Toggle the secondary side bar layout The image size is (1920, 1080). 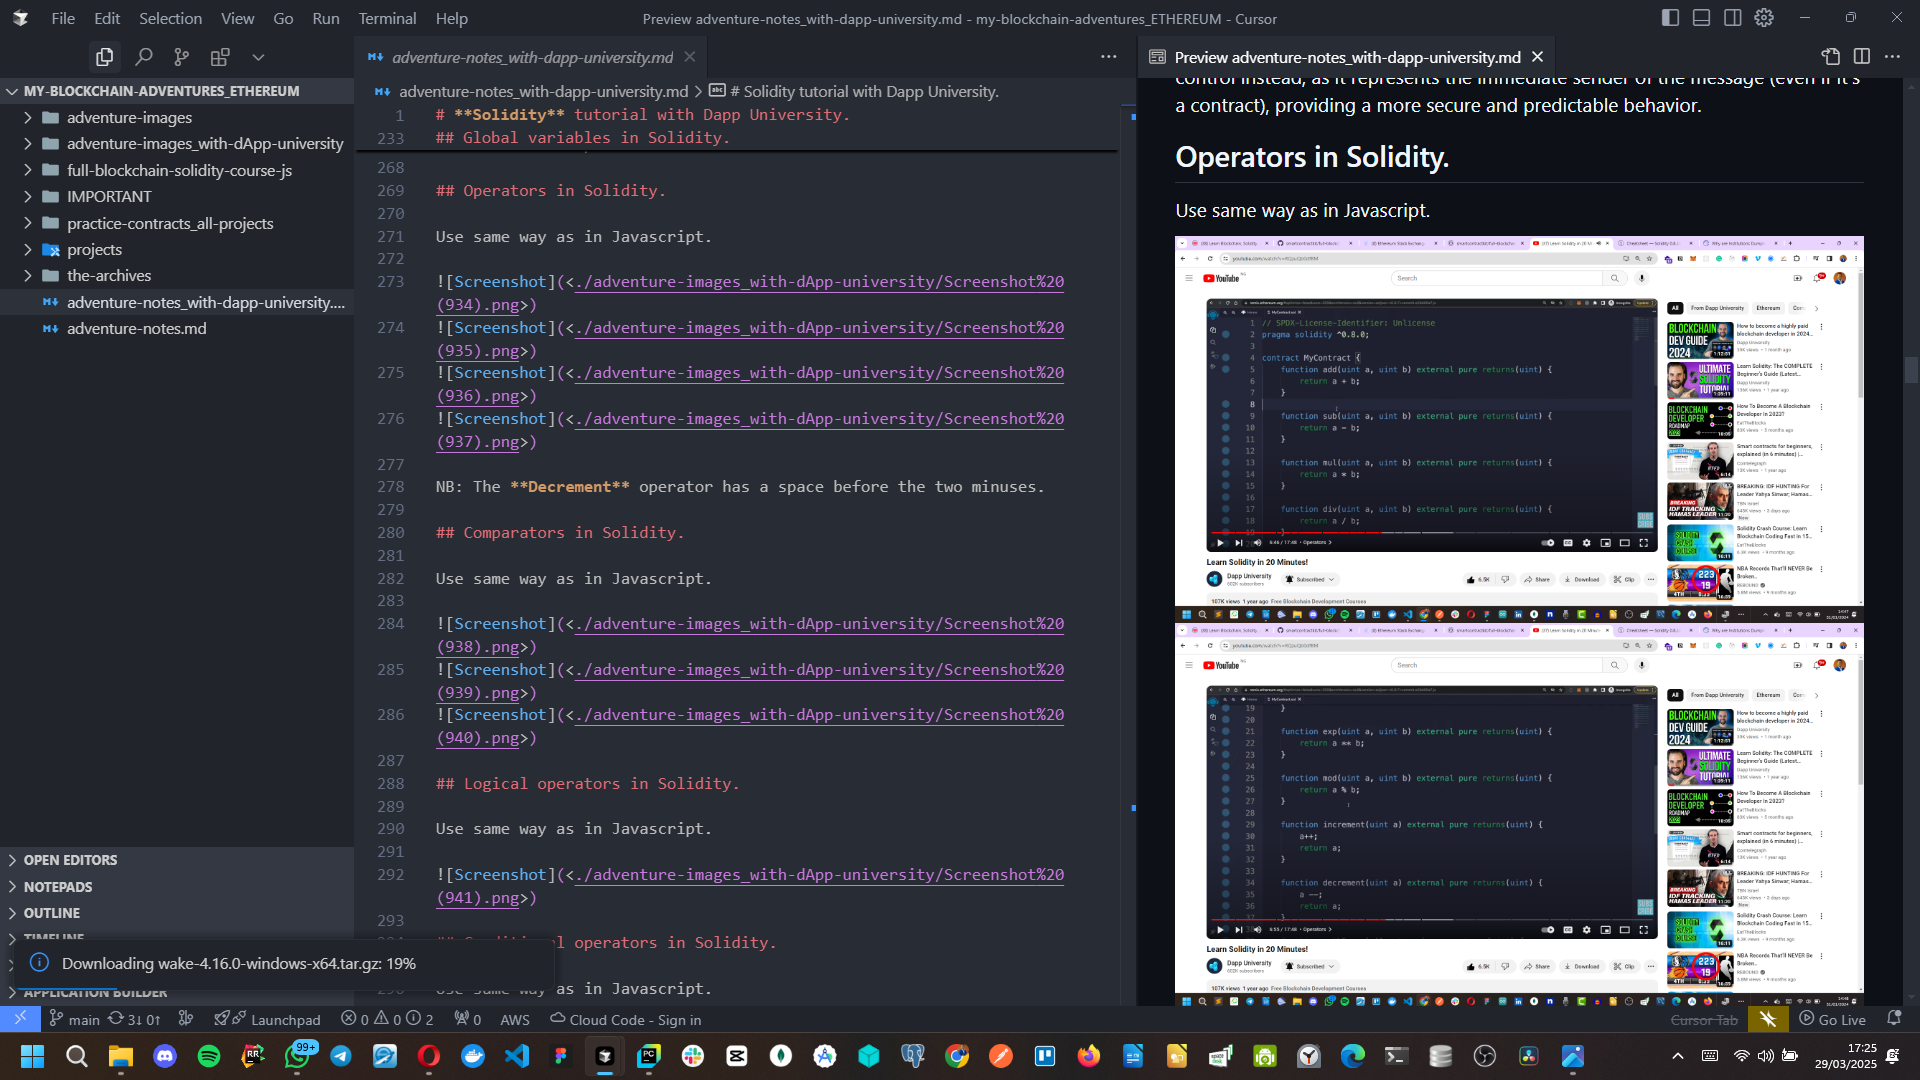click(1732, 18)
